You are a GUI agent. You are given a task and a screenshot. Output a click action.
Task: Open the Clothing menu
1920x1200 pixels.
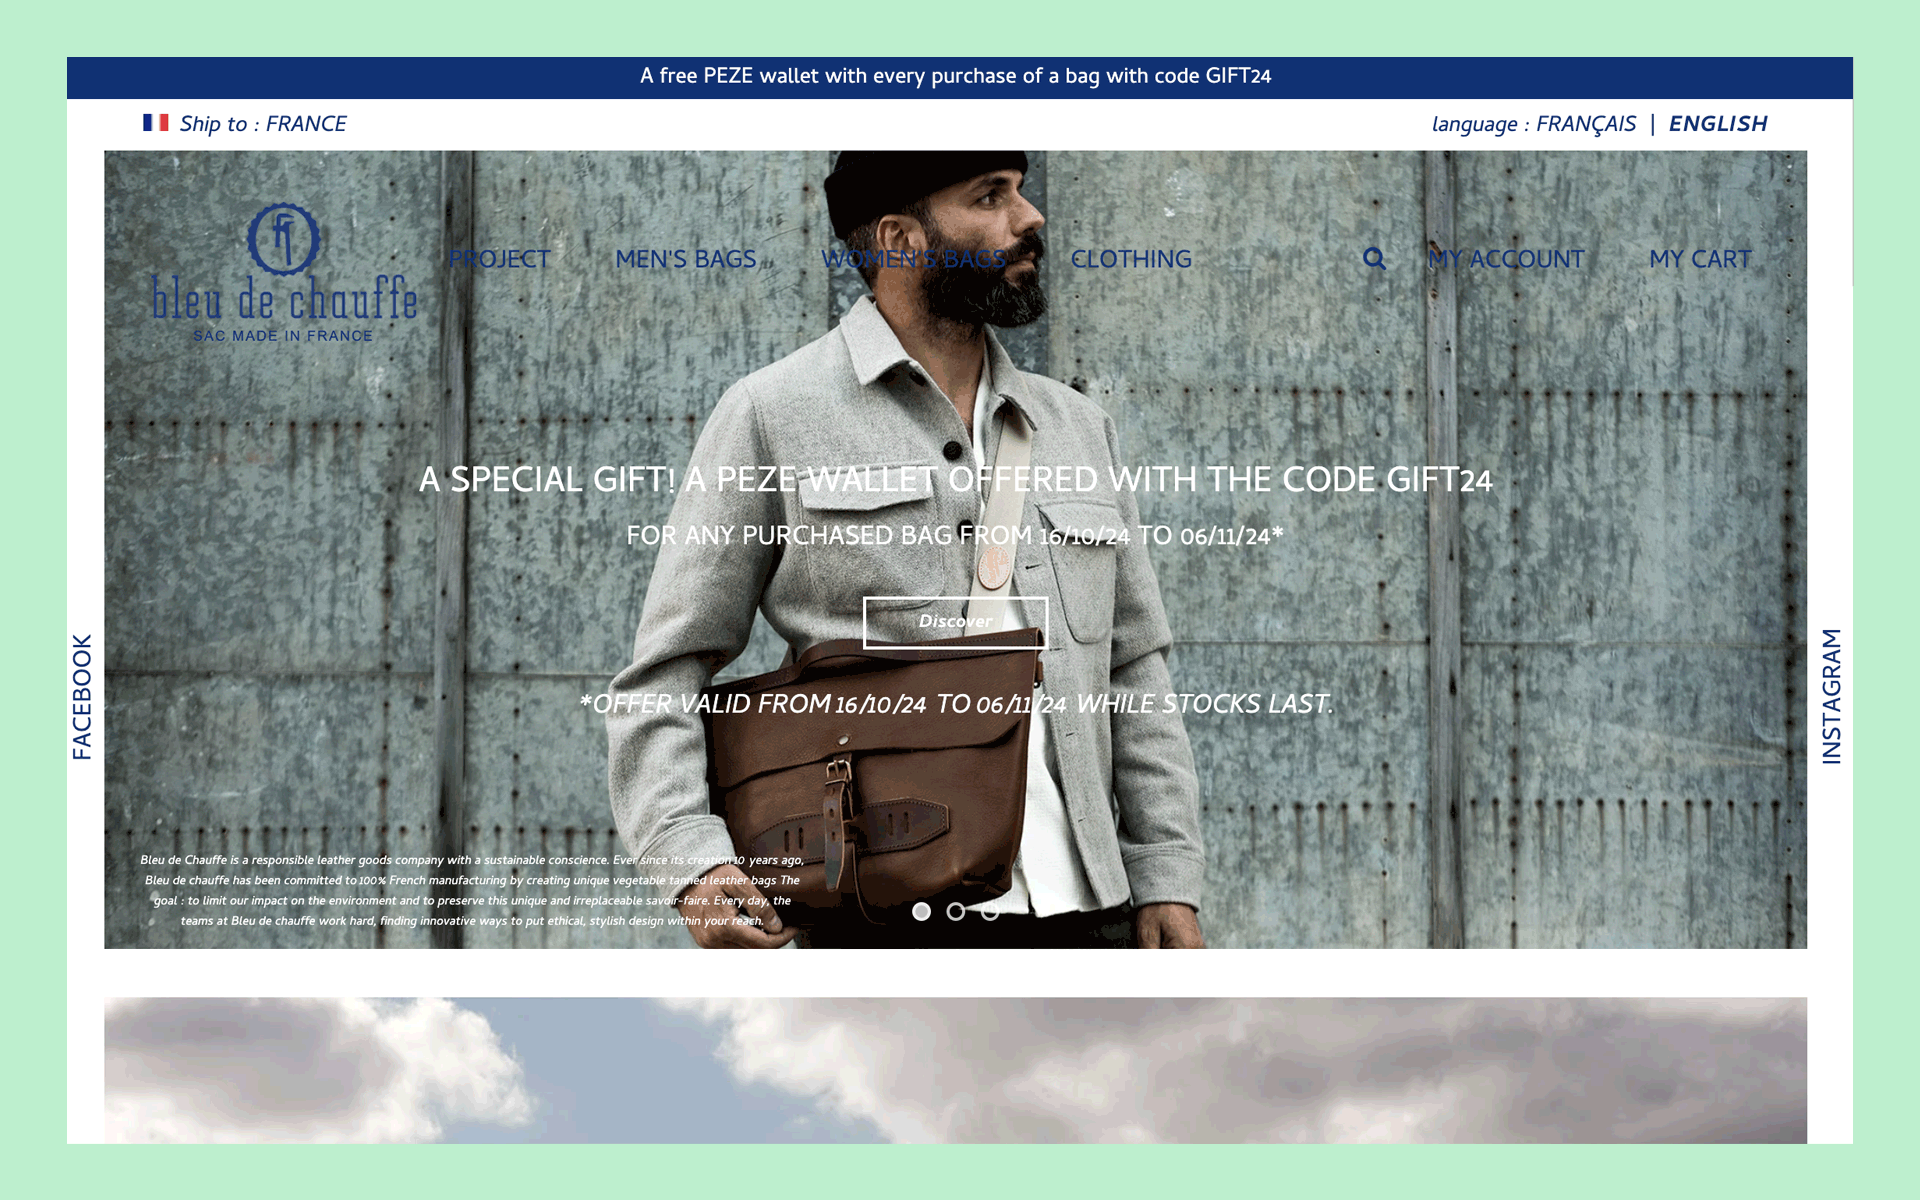[1131, 259]
